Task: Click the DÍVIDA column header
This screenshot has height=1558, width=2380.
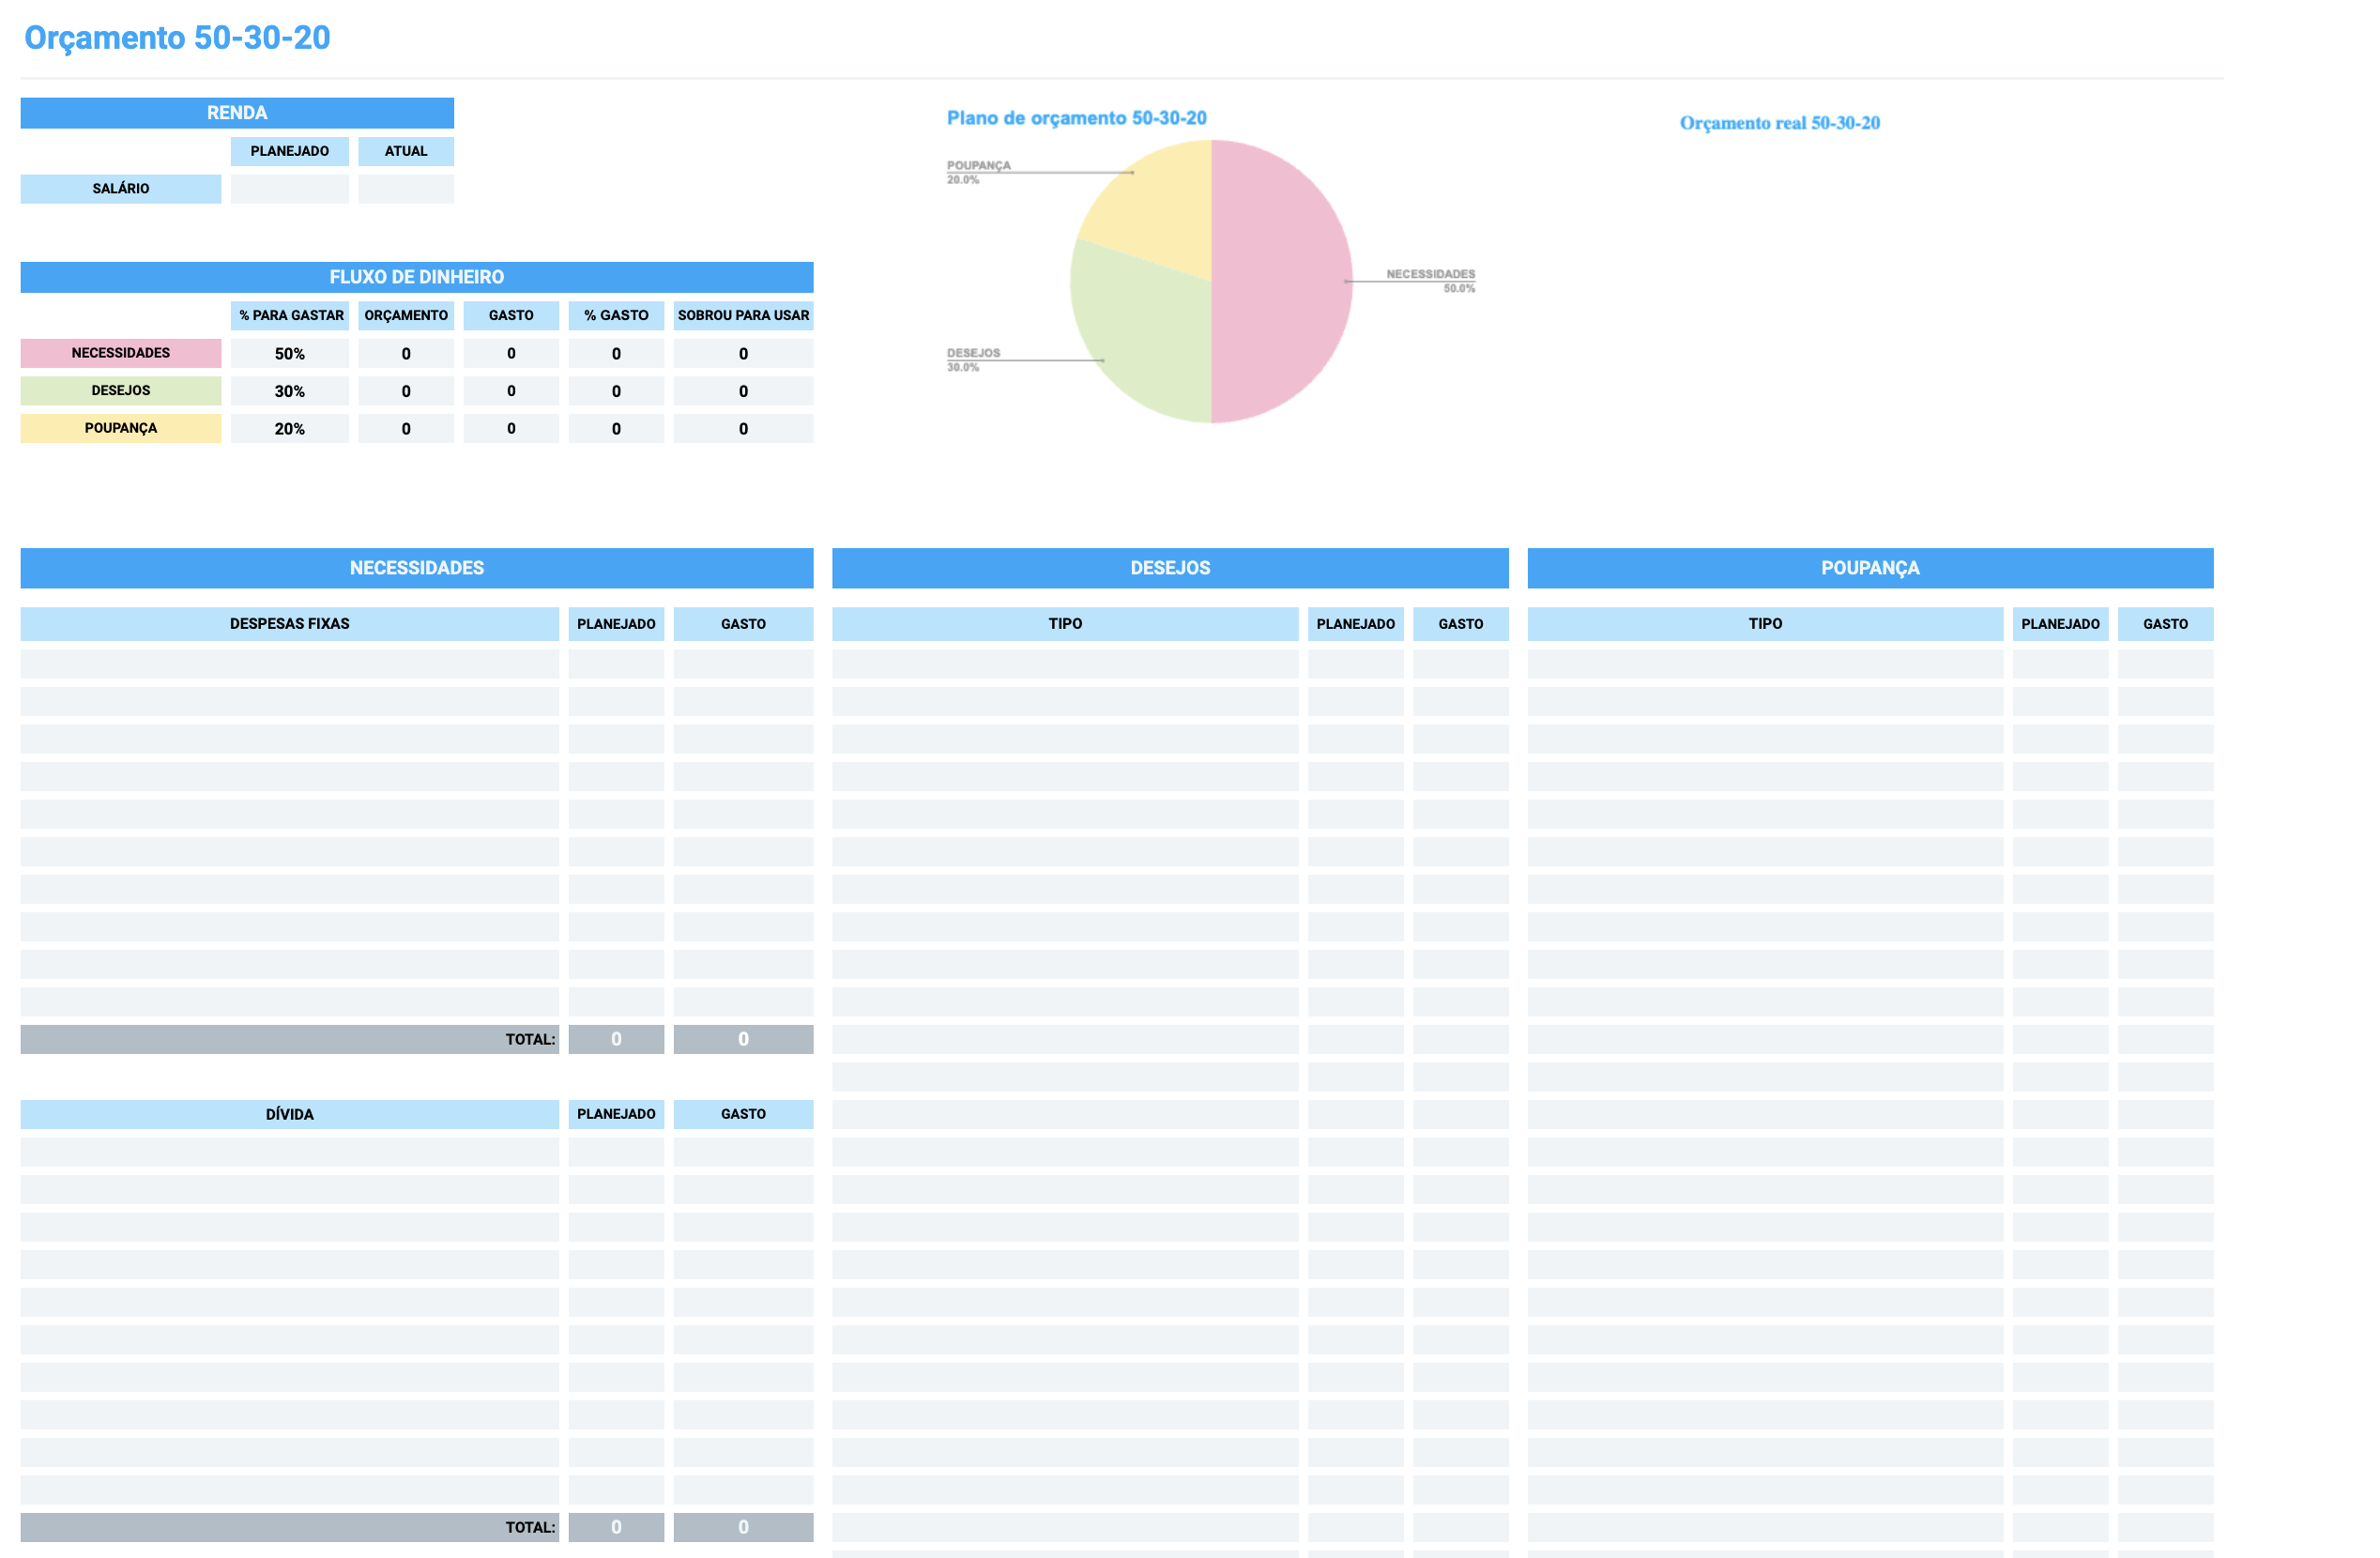Action: coord(289,1114)
